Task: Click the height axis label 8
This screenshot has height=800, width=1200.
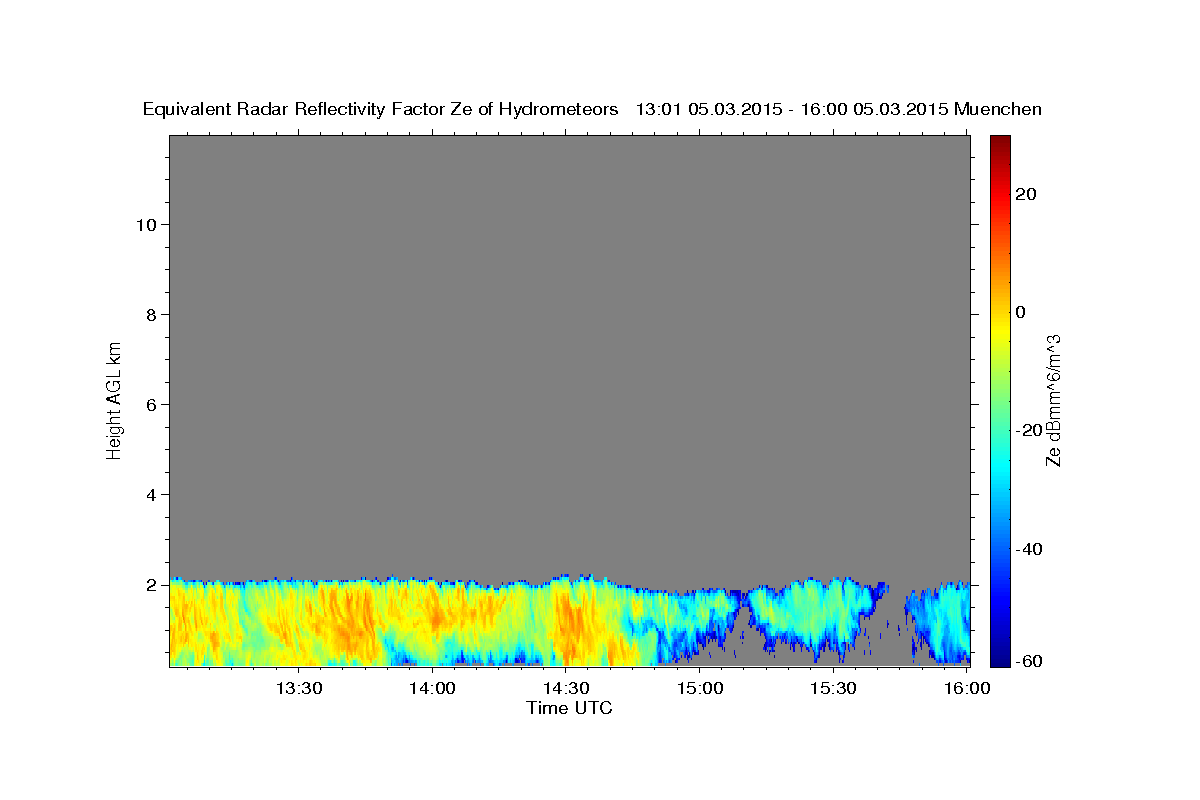Action: [150, 314]
